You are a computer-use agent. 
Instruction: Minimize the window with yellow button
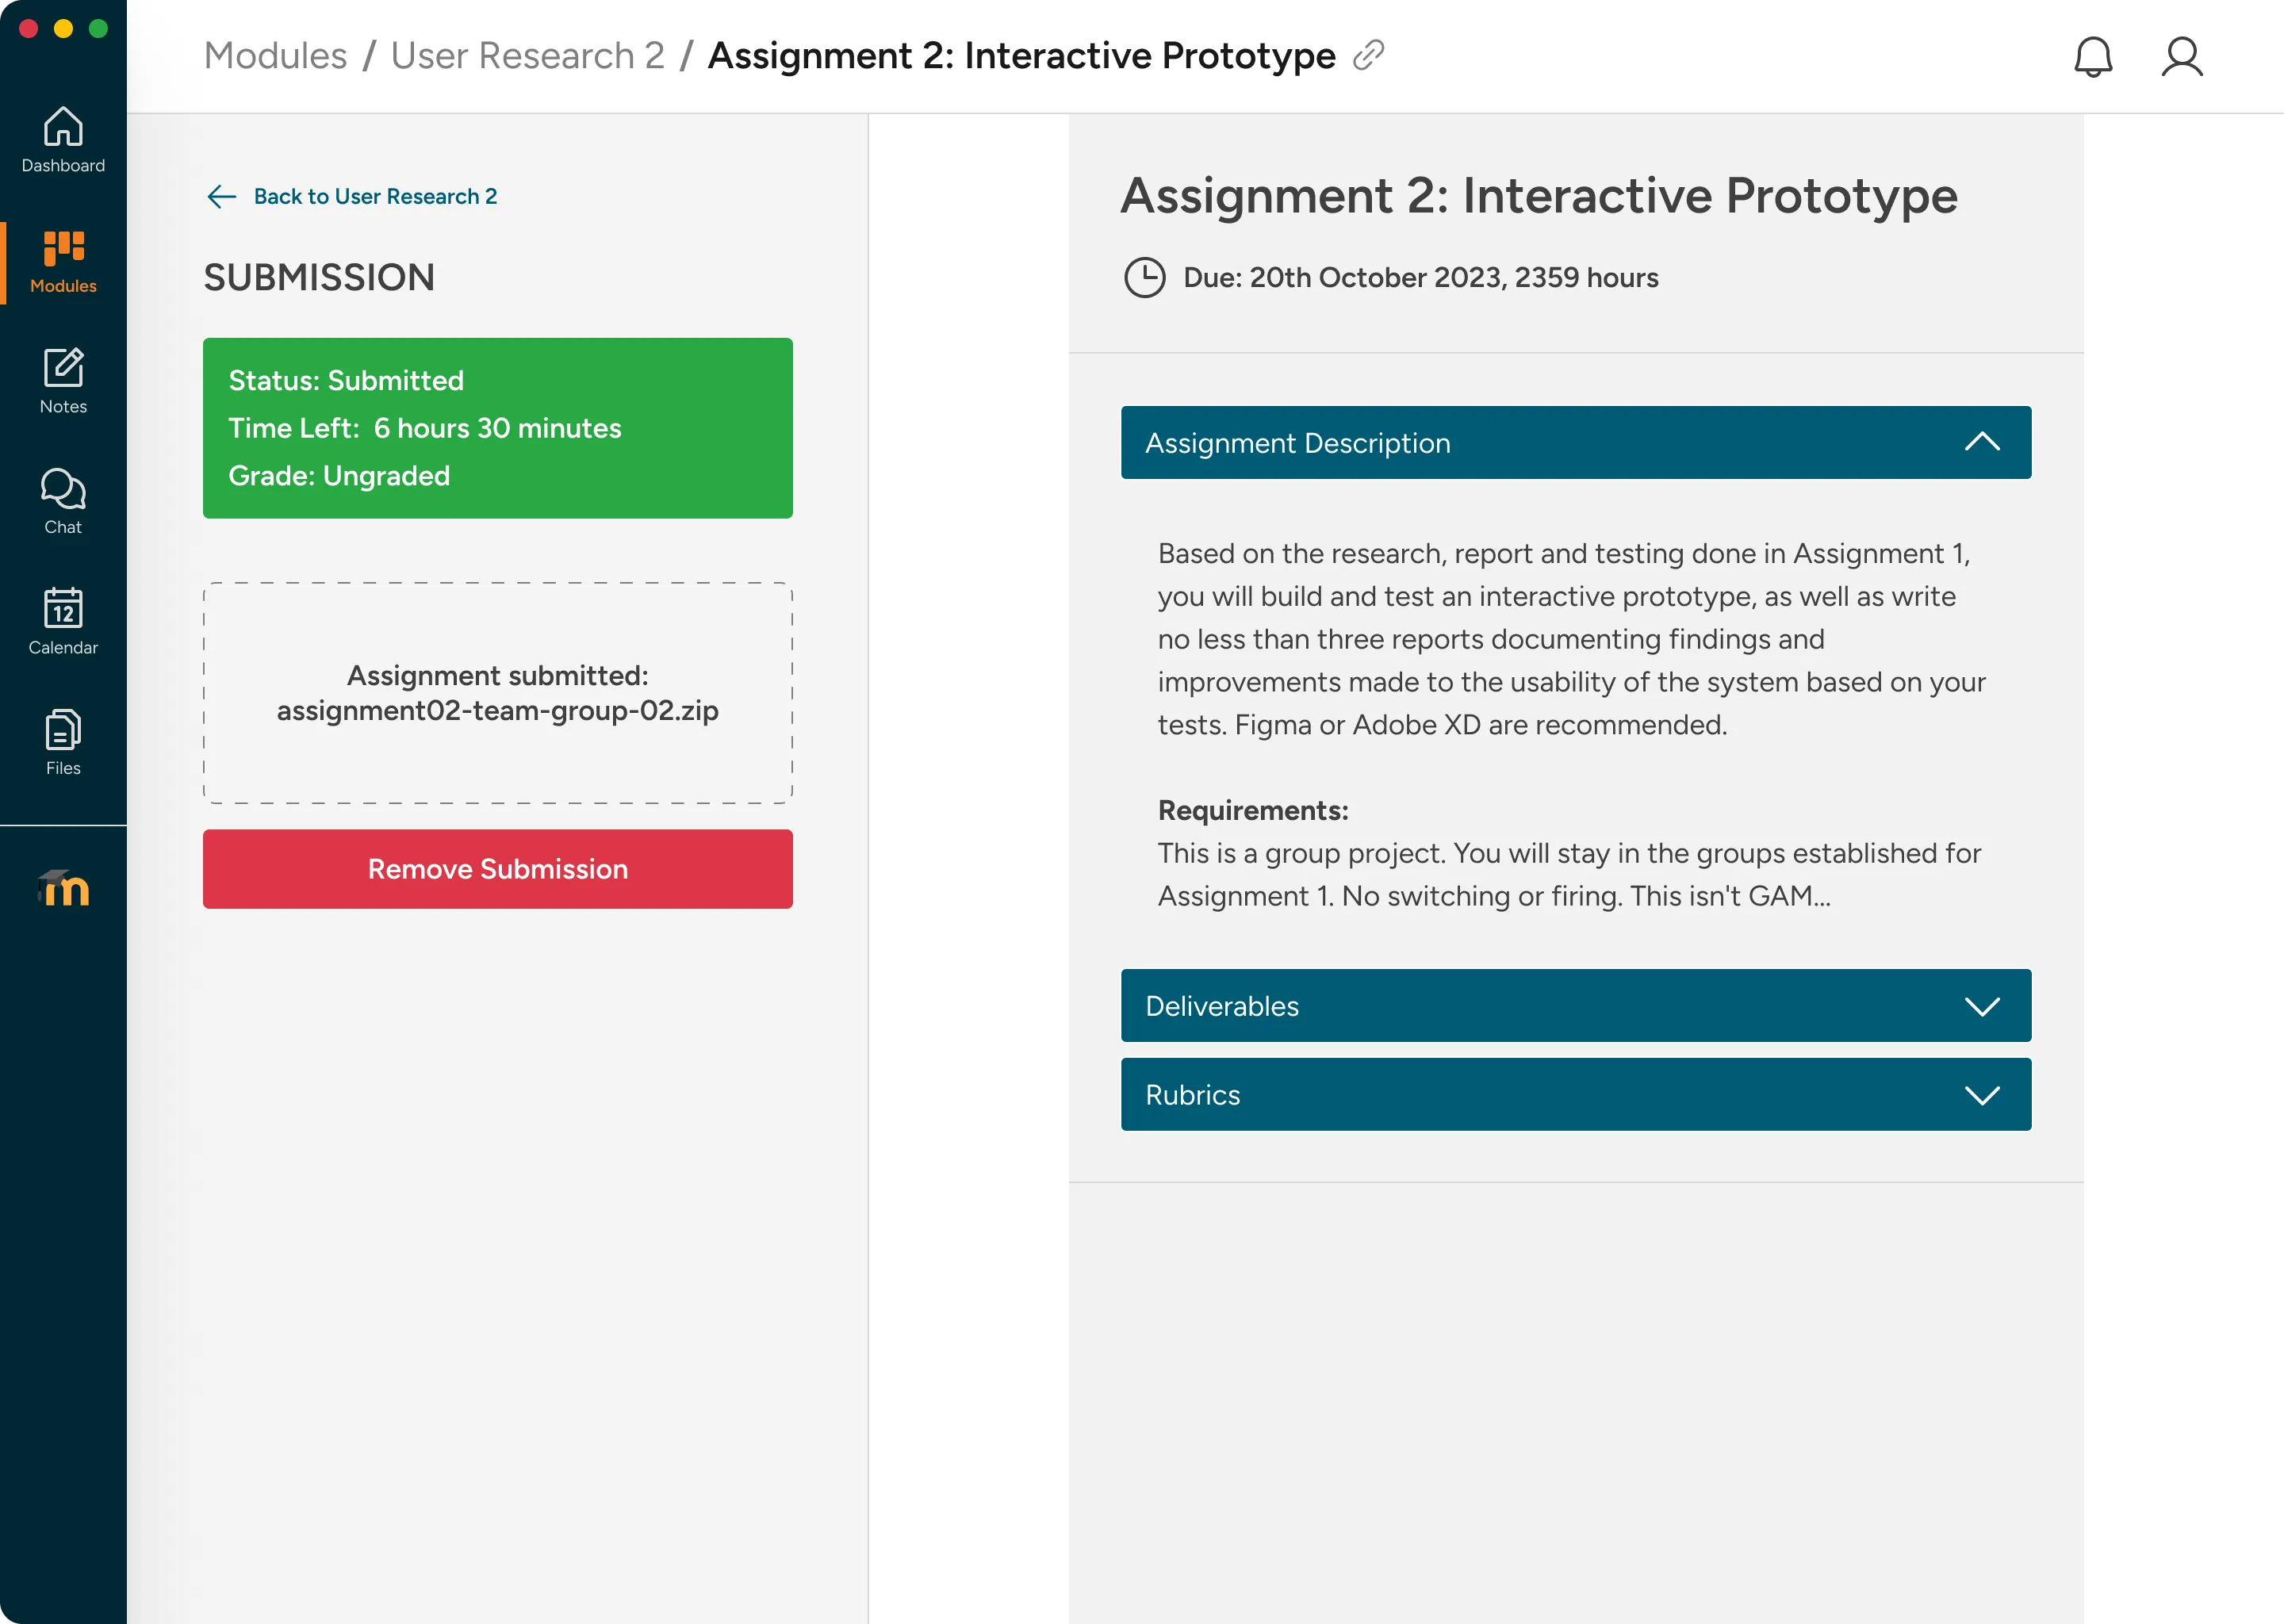pos(63,28)
